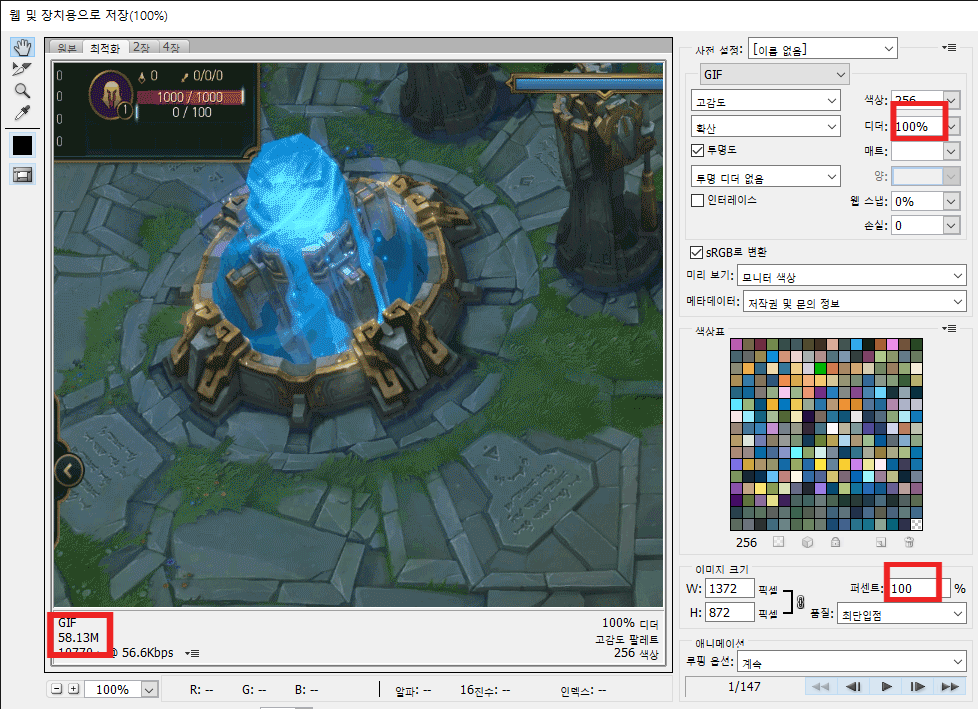Select the first magenta swatch in color table
Screen dimensions: 978x709
click(x=736, y=344)
